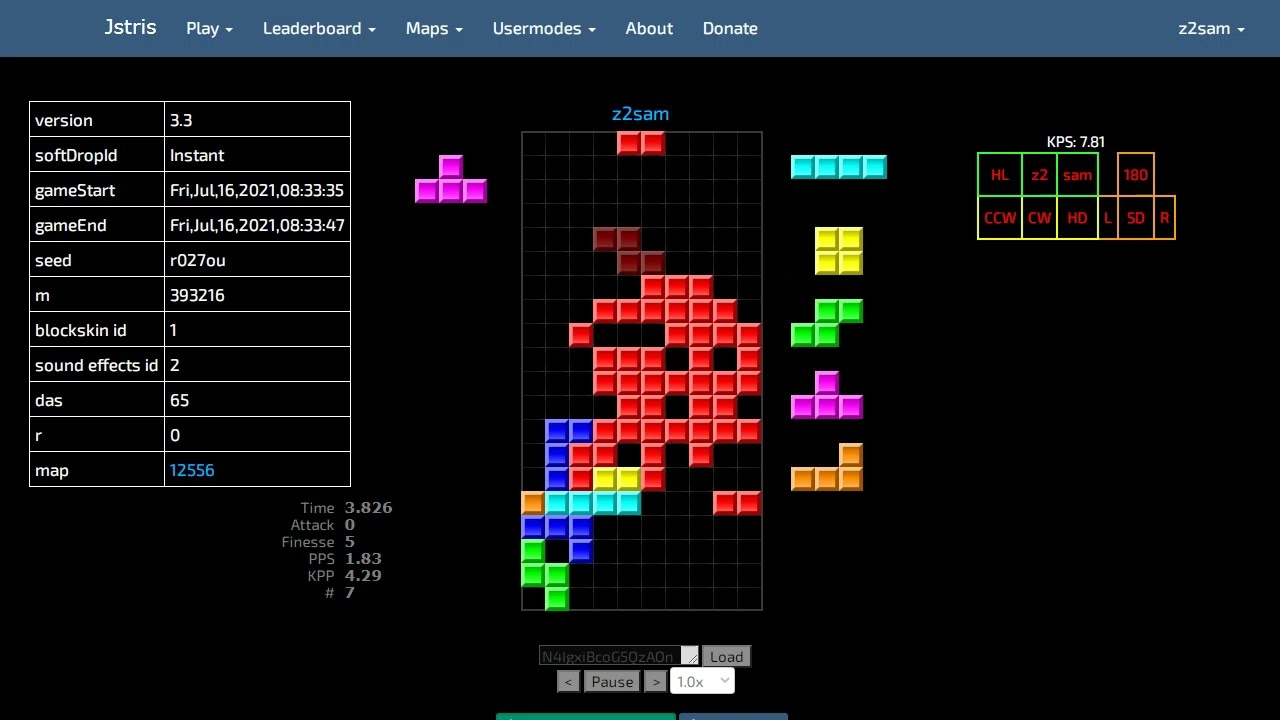Image resolution: width=1280 pixels, height=720 pixels.
Task: Step forward with the > button
Action: [655, 682]
